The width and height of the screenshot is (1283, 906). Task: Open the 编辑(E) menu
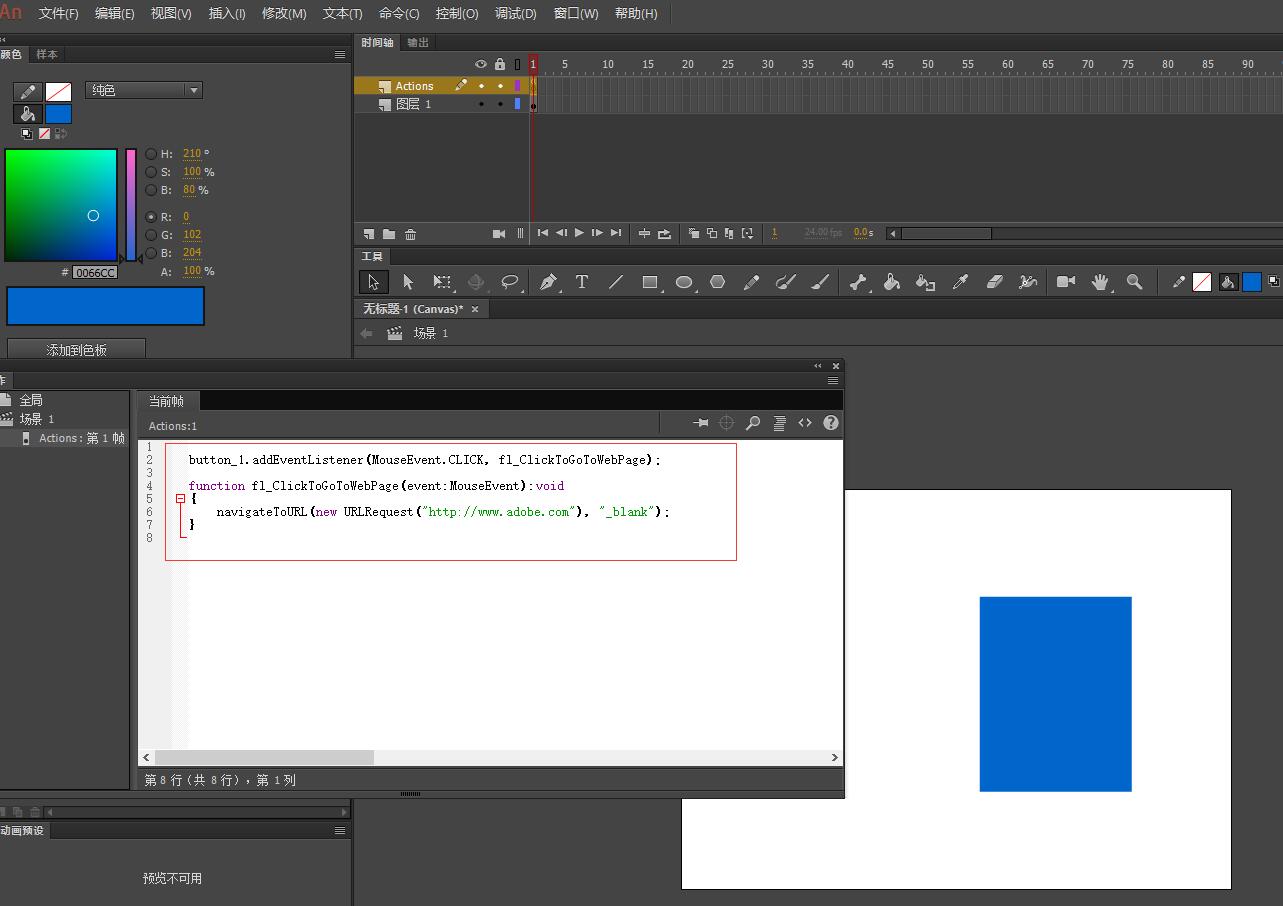point(115,13)
